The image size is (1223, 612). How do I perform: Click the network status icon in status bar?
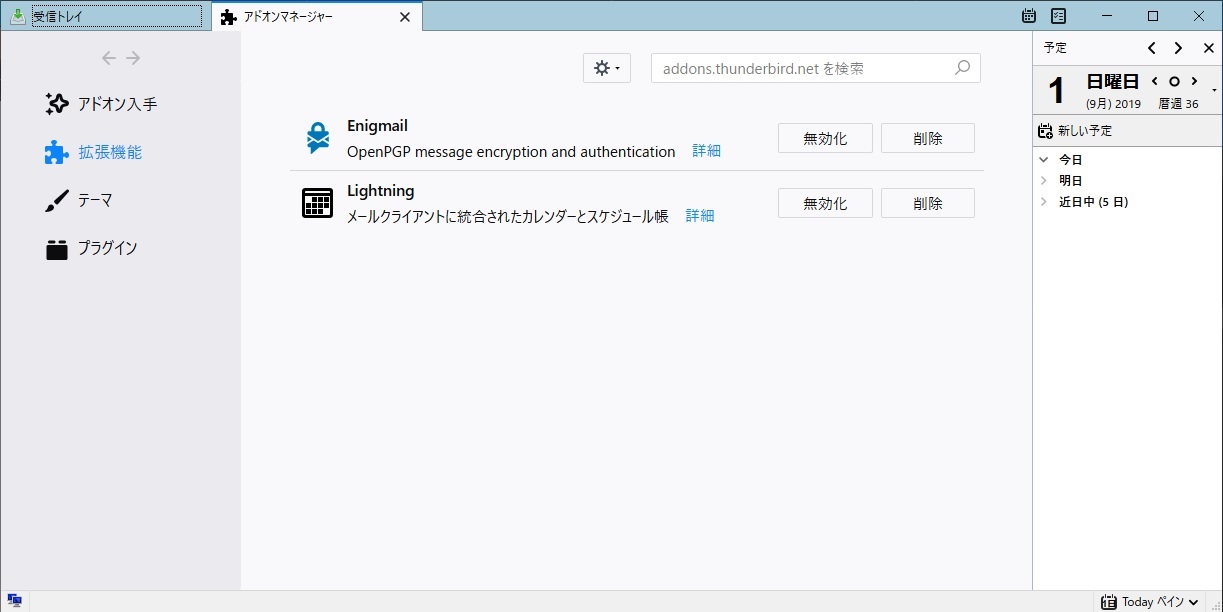[14, 601]
